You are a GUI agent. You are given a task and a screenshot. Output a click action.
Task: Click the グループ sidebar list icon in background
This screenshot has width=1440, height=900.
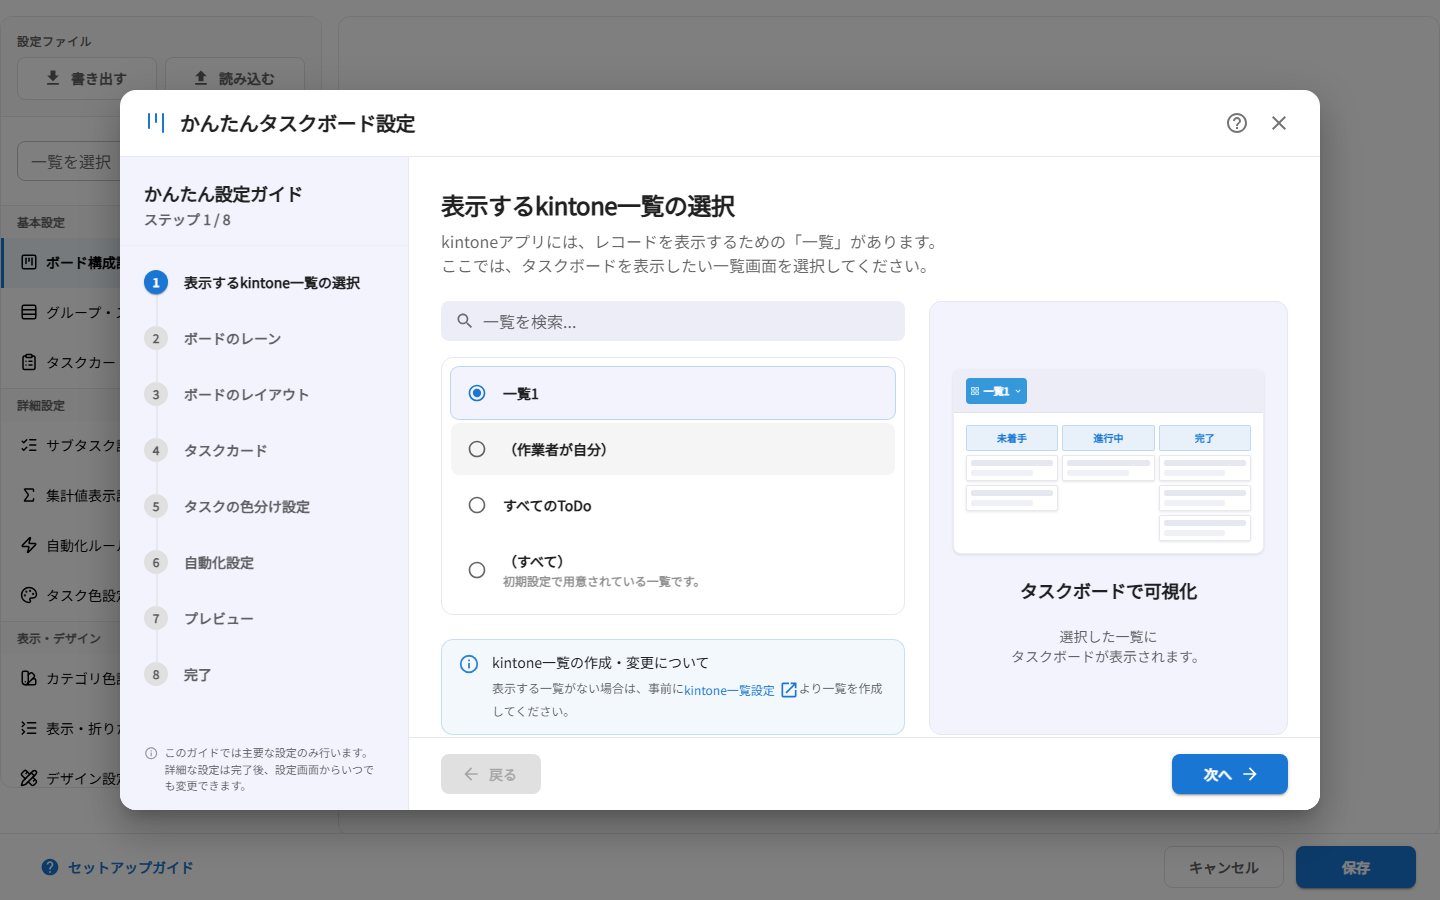coord(29,312)
